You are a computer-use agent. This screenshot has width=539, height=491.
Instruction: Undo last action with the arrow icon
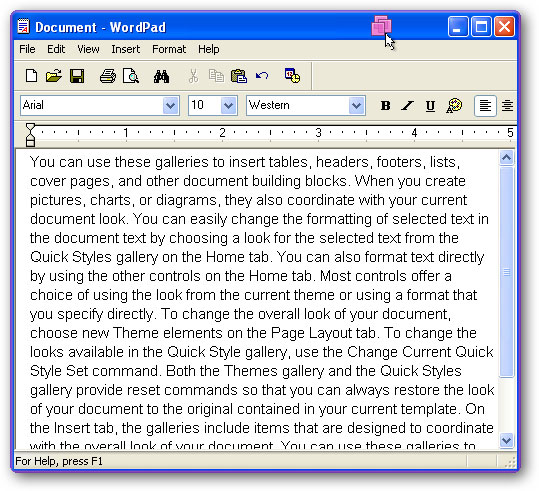(262, 76)
